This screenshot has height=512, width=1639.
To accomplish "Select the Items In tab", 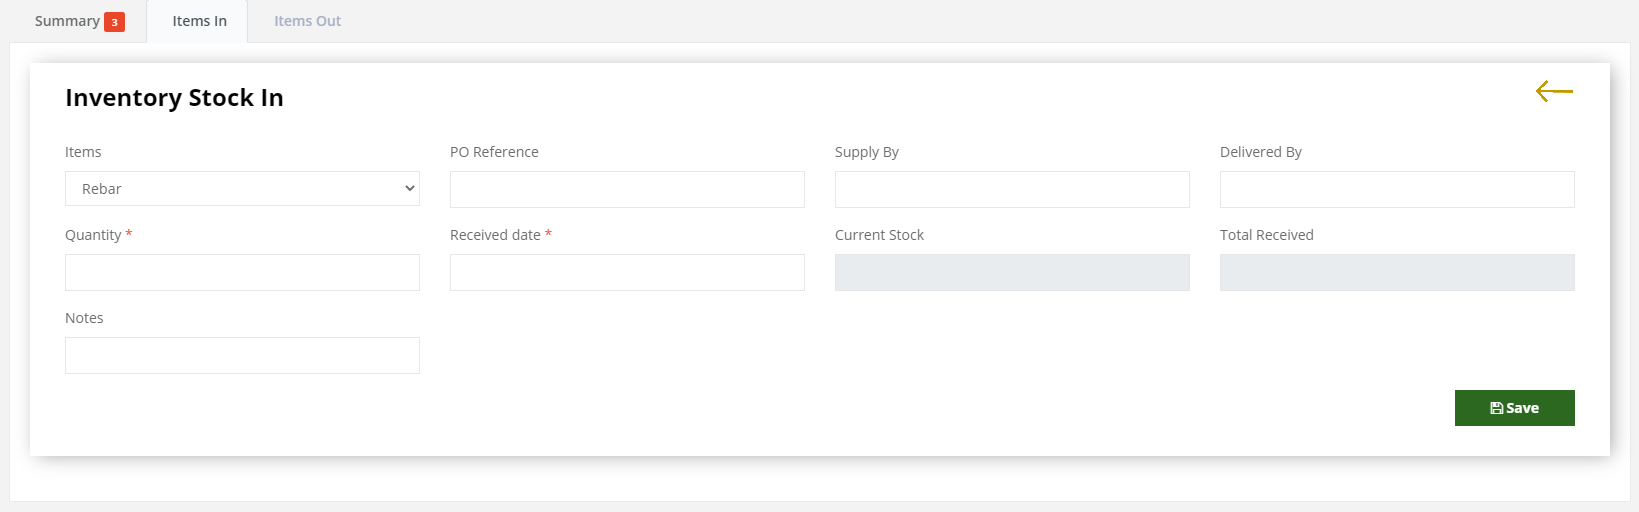I will pyautogui.click(x=199, y=21).
